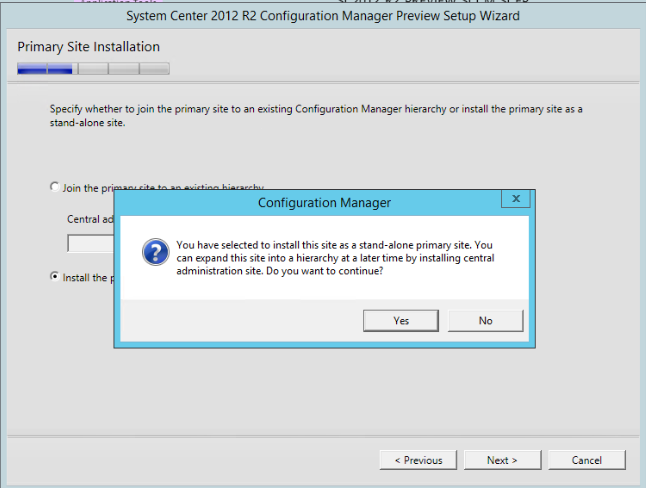The height and width of the screenshot is (488, 646).
Task: Advance with the Next button
Action: (502, 460)
